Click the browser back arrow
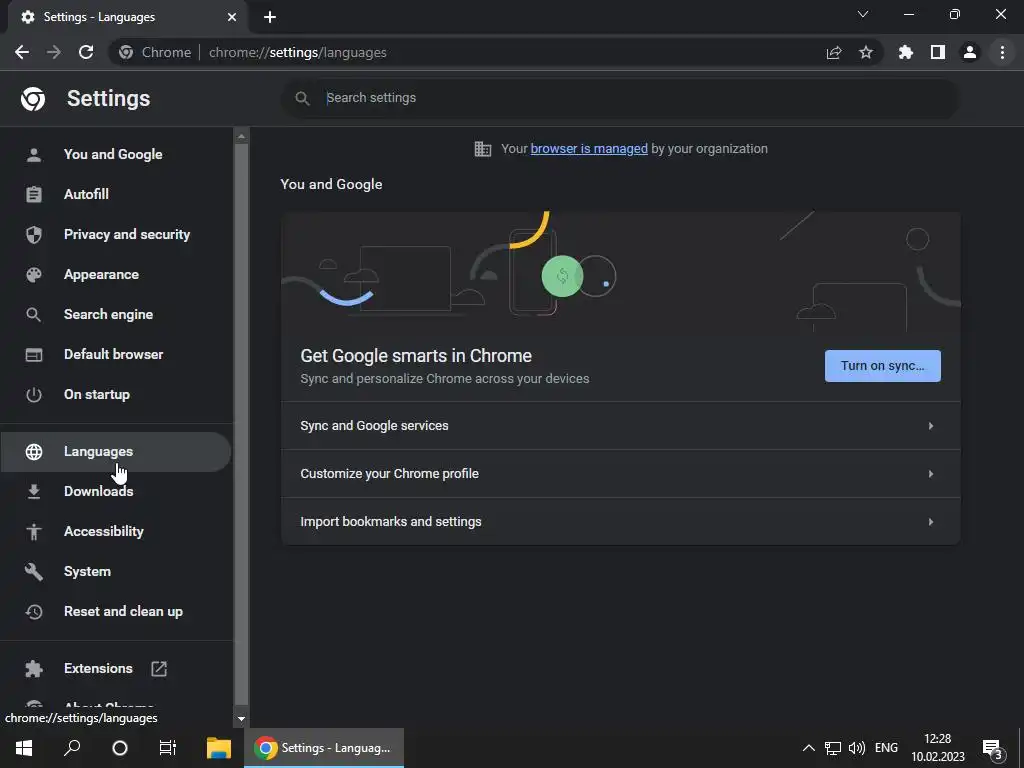Image resolution: width=1024 pixels, height=768 pixels. click(x=22, y=52)
